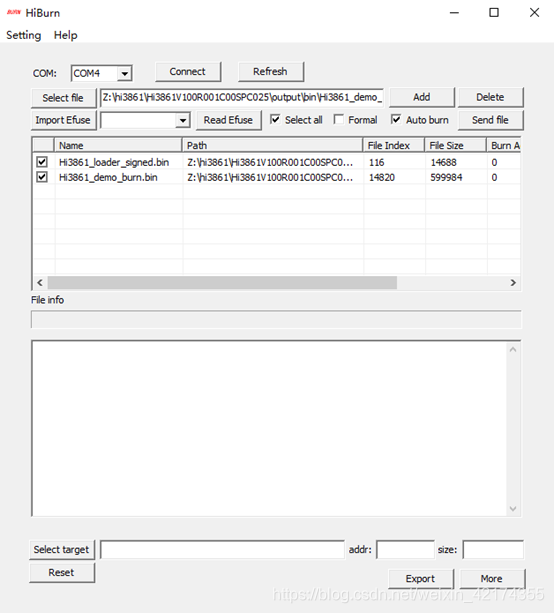Image resolution: width=554 pixels, height=613 pixels.
Task: Click the Select file button
Action: pos(63,98)
